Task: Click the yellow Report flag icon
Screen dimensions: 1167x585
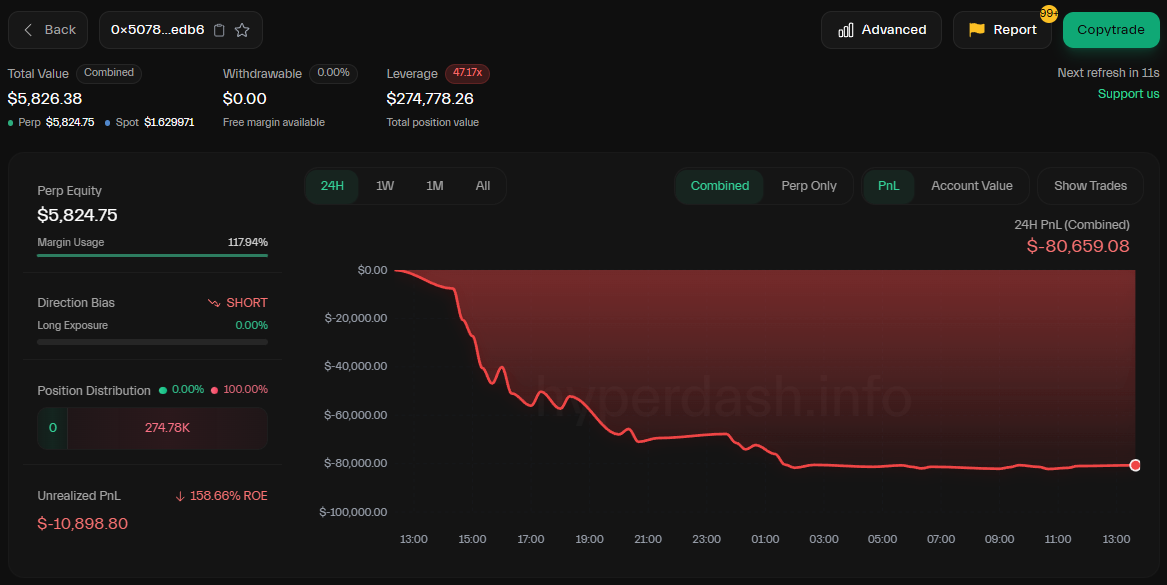Action: pos(977,30)
